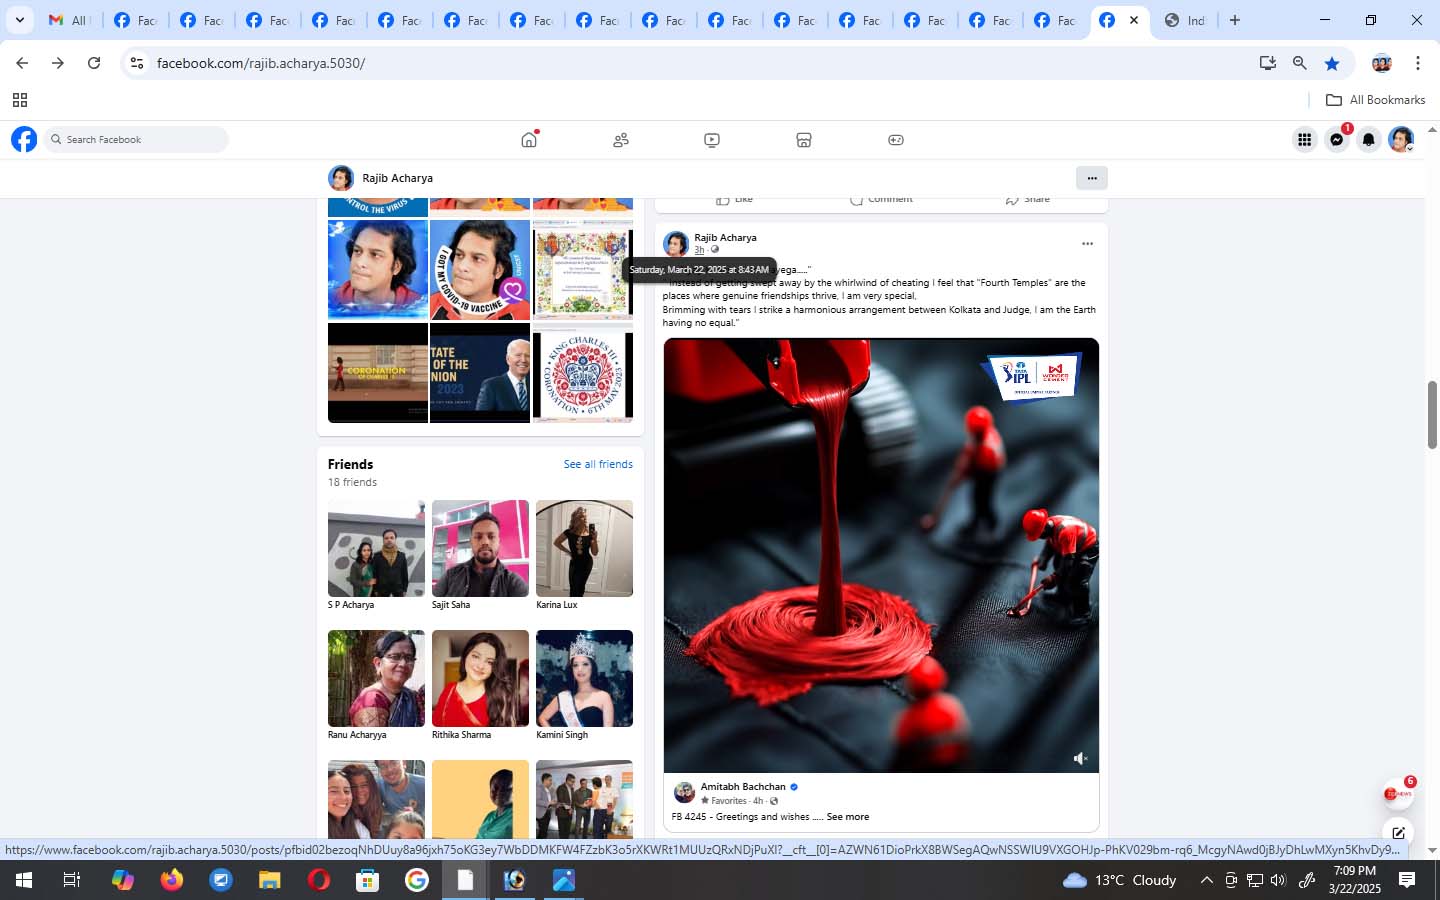Open Task View on taskbar
The height and width of the screenshot is (900, 1440).
[72, 880]
